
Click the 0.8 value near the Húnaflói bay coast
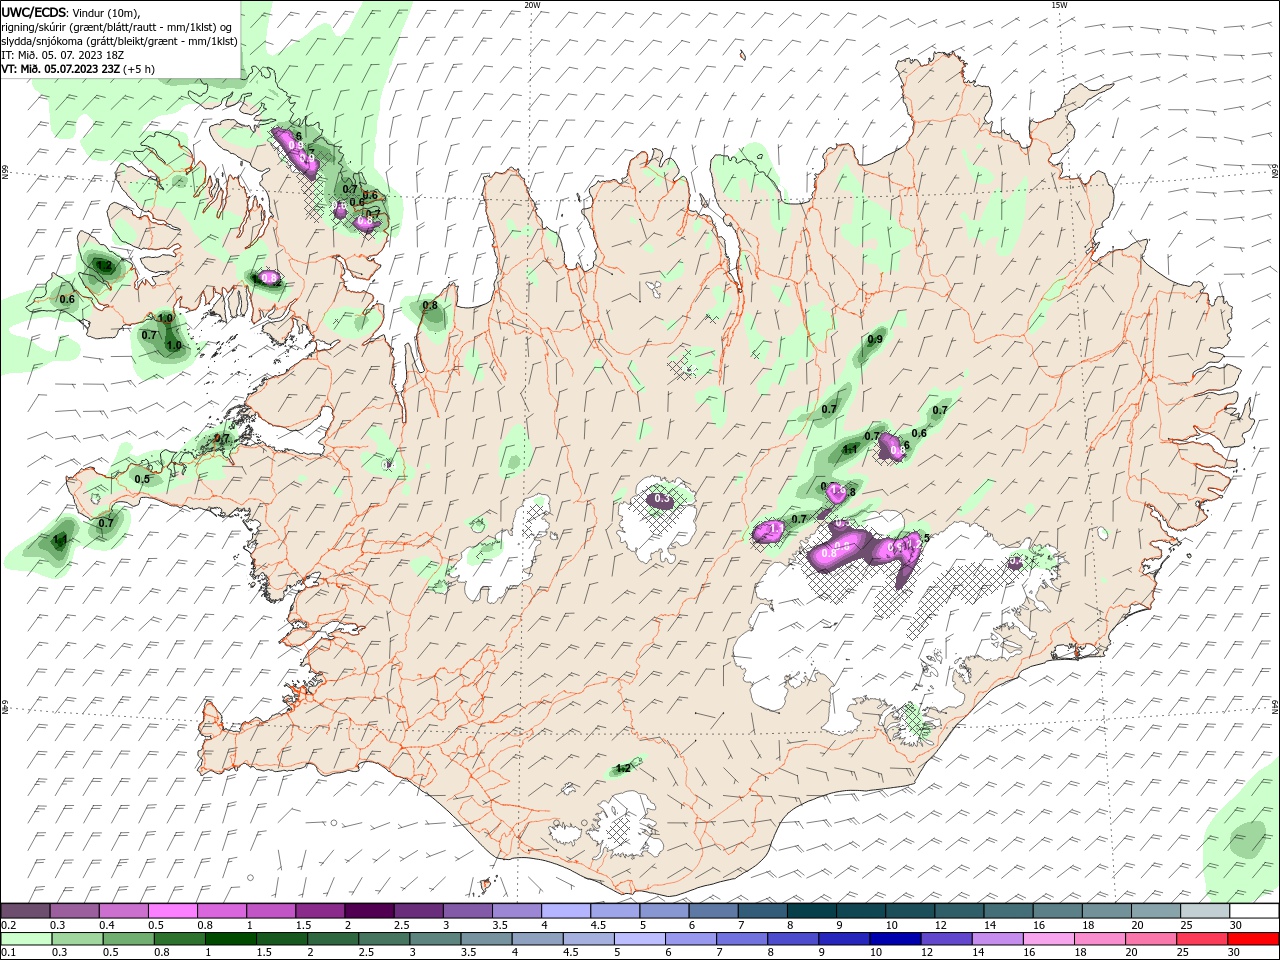pyautogui.click(x=430, y=305)
